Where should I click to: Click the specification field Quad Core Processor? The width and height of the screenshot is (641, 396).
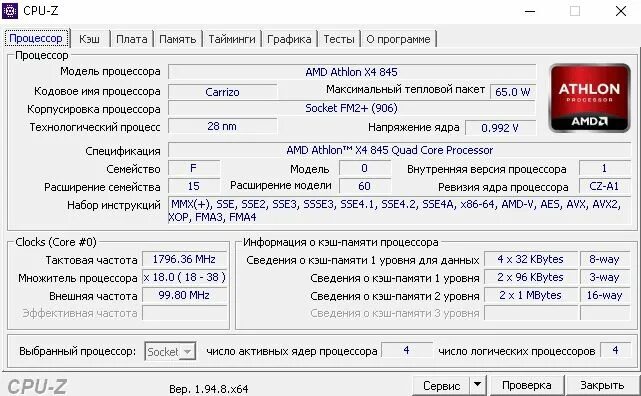tap(399, 150)
